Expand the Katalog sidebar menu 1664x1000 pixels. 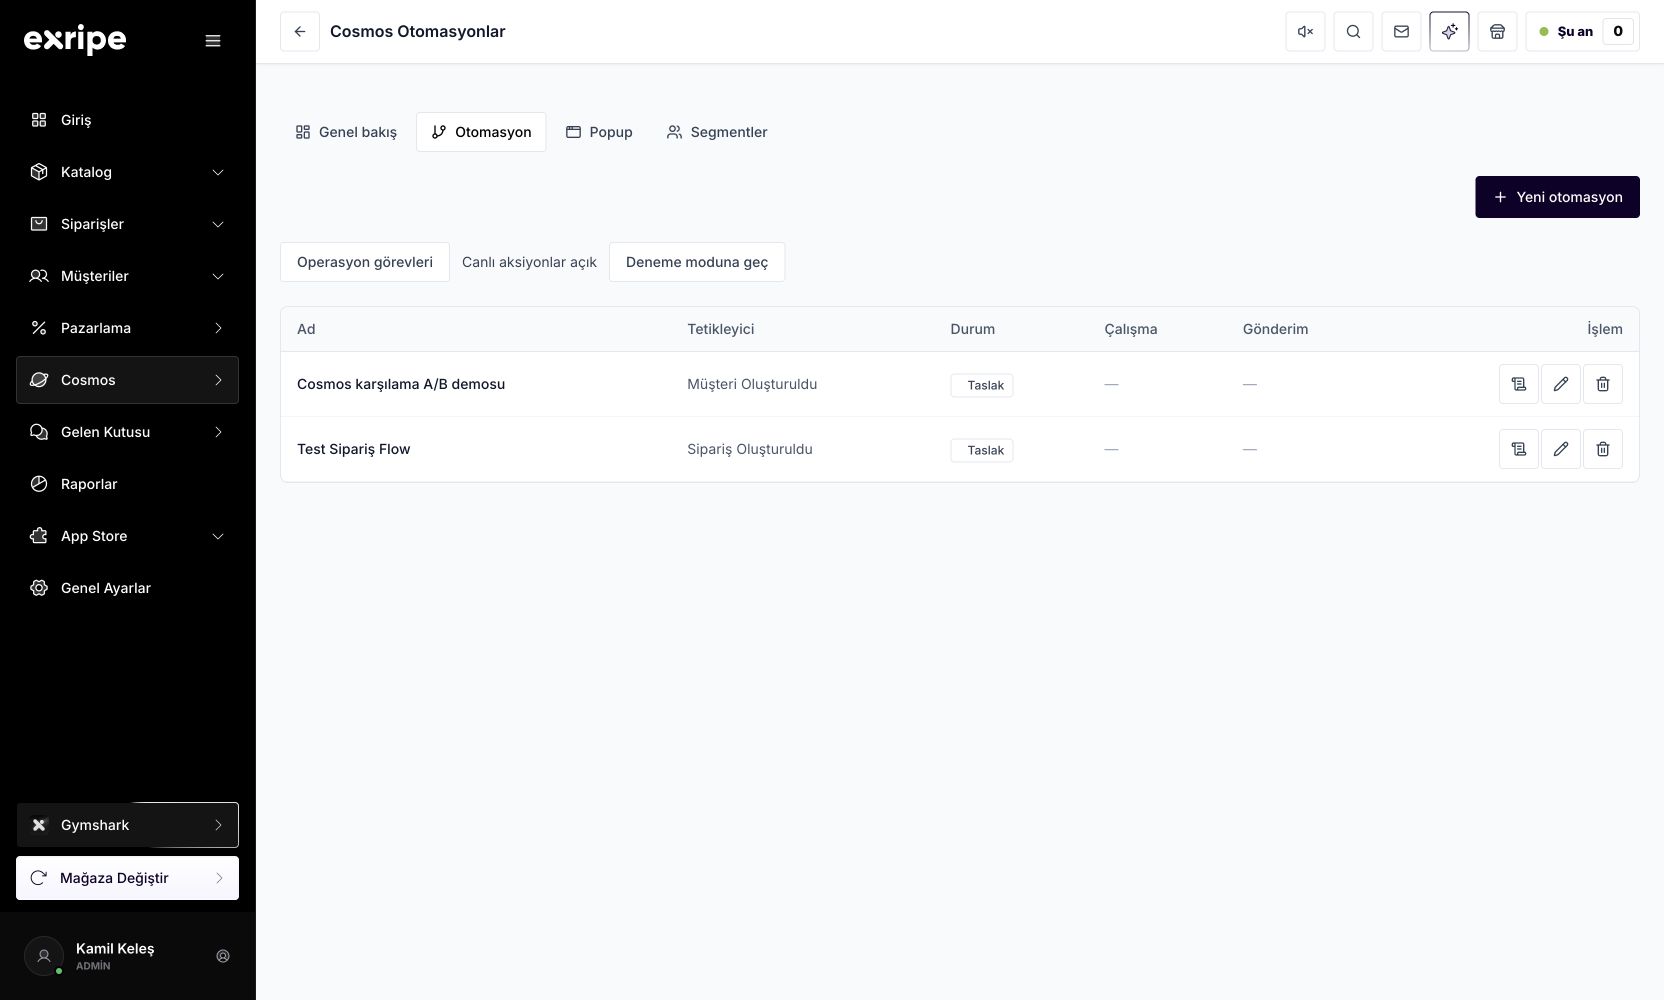pos(127,172)
